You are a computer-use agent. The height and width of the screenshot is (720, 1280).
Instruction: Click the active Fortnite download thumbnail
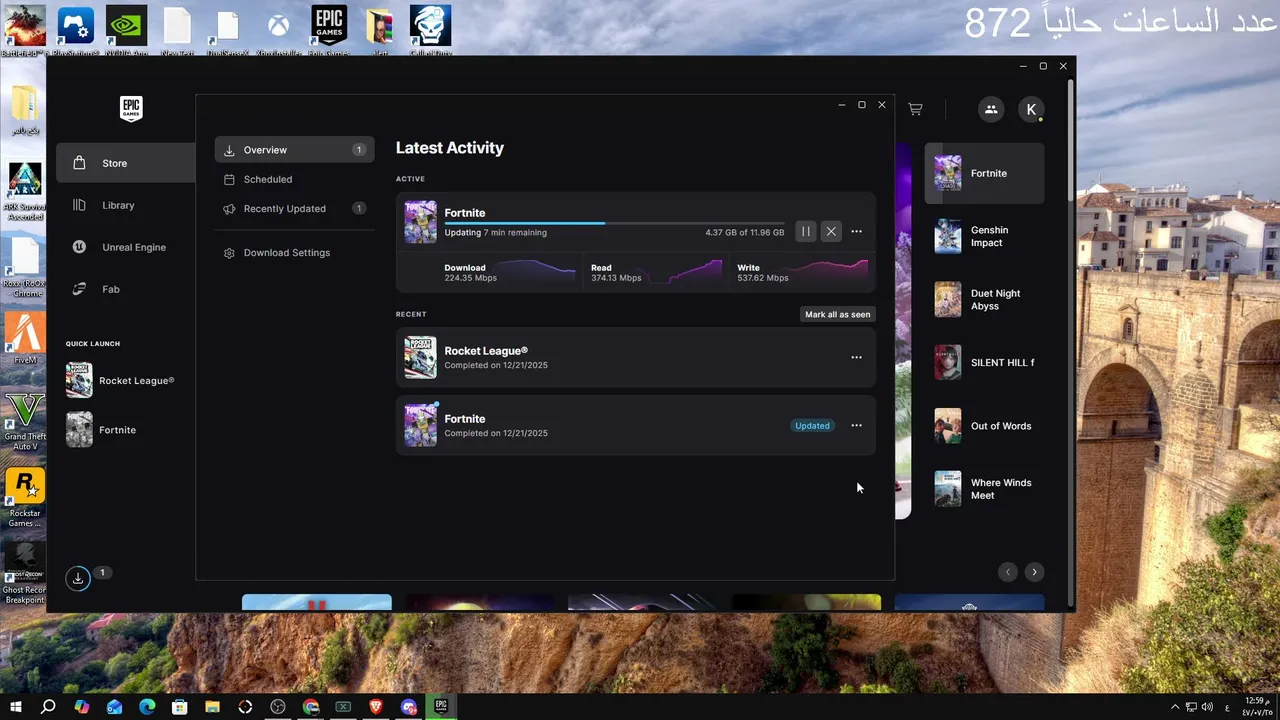coord(421,222)
